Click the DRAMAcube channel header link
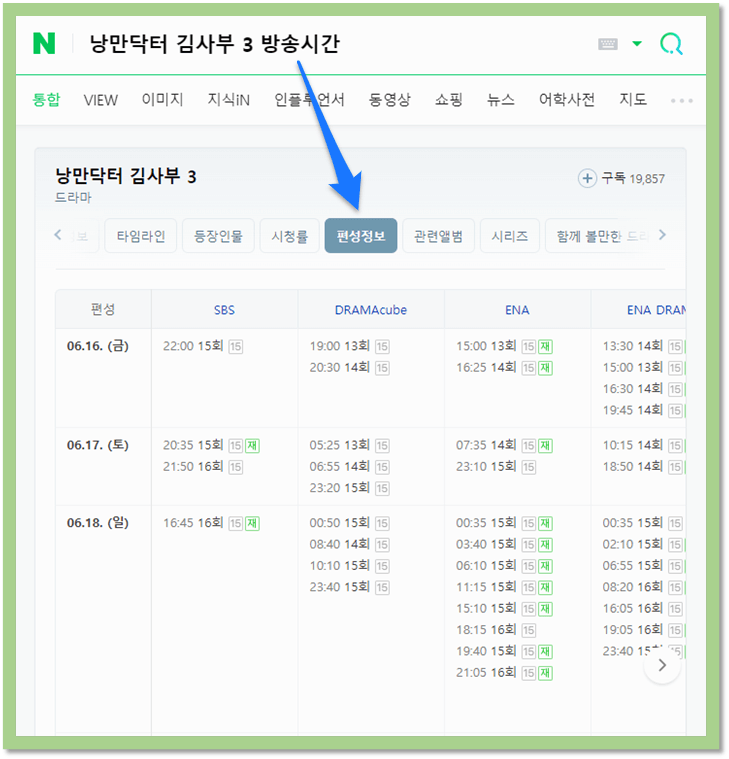Image resolution: width=729 pixels, height=759 pixels. pos(371,310)
